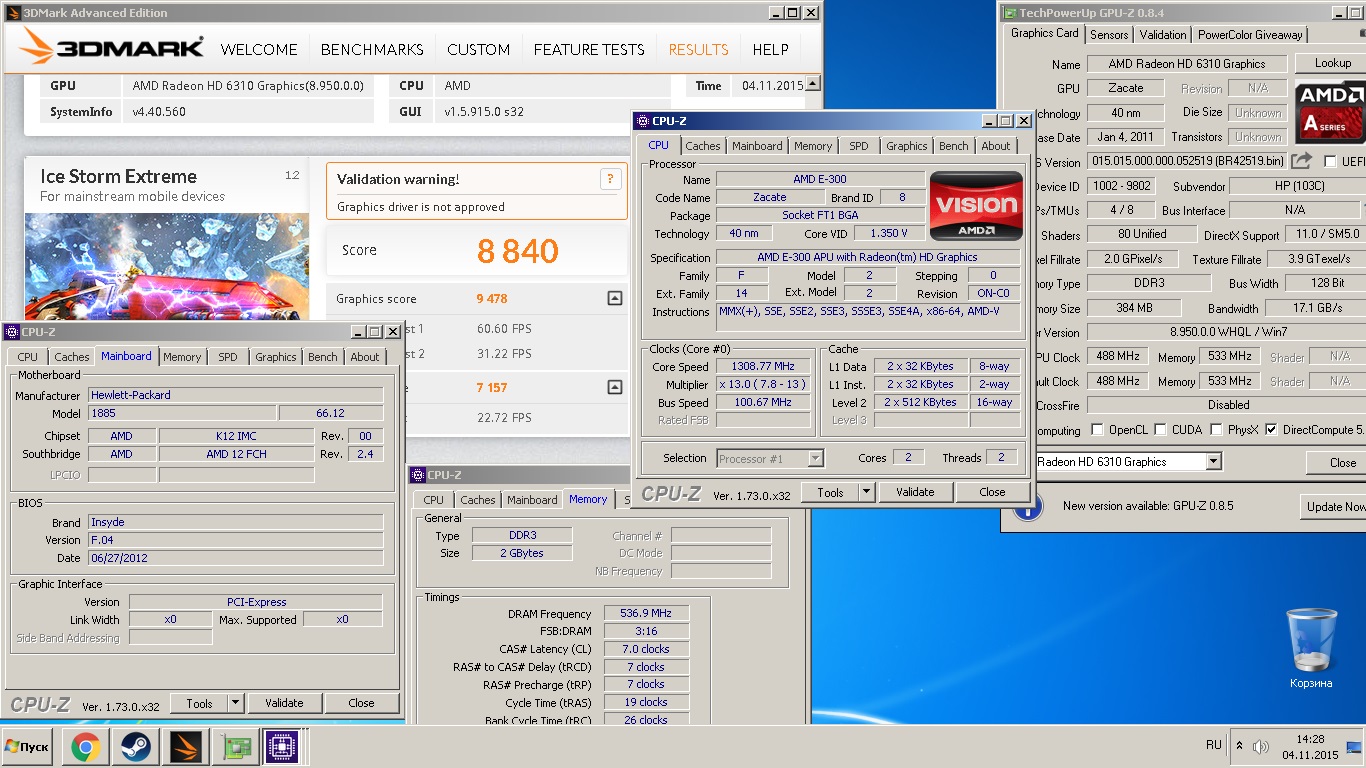Click the GPU-Z BIOS export arrow icon
1366x768 pixels.
1301,161
